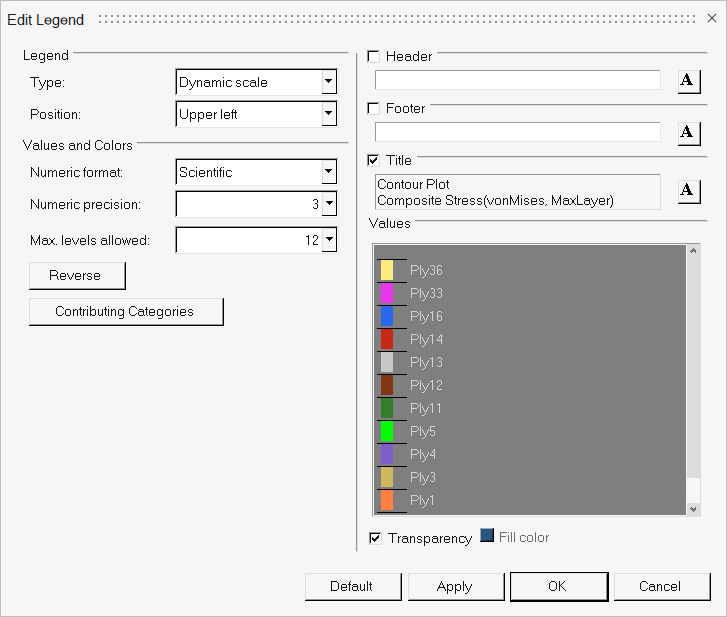727x617 pixels.
Task: Toggle the Transparency checkbox
Action: pos(376,538)
